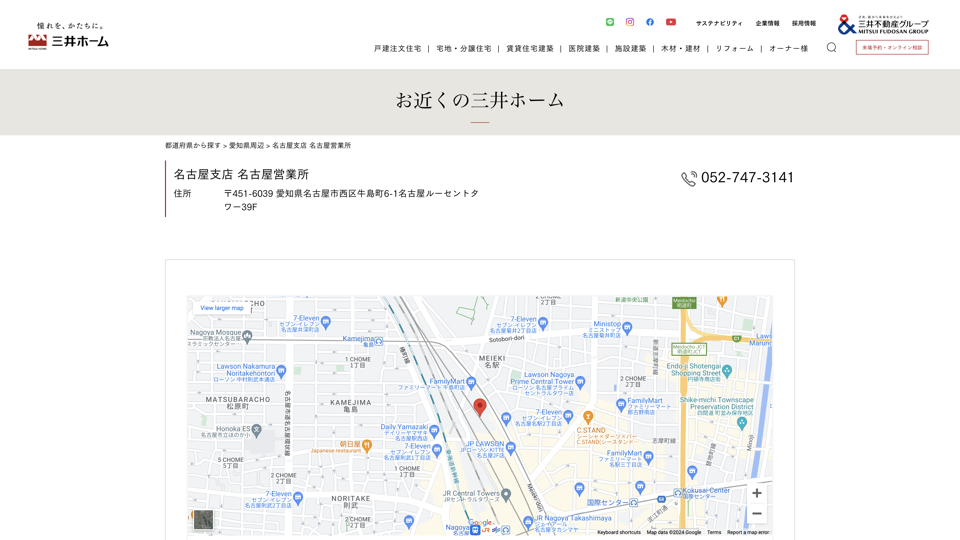The width and height of the screenshot is (960, 540).
Task: Open the Instagram icon link
Action: (629, 22)
